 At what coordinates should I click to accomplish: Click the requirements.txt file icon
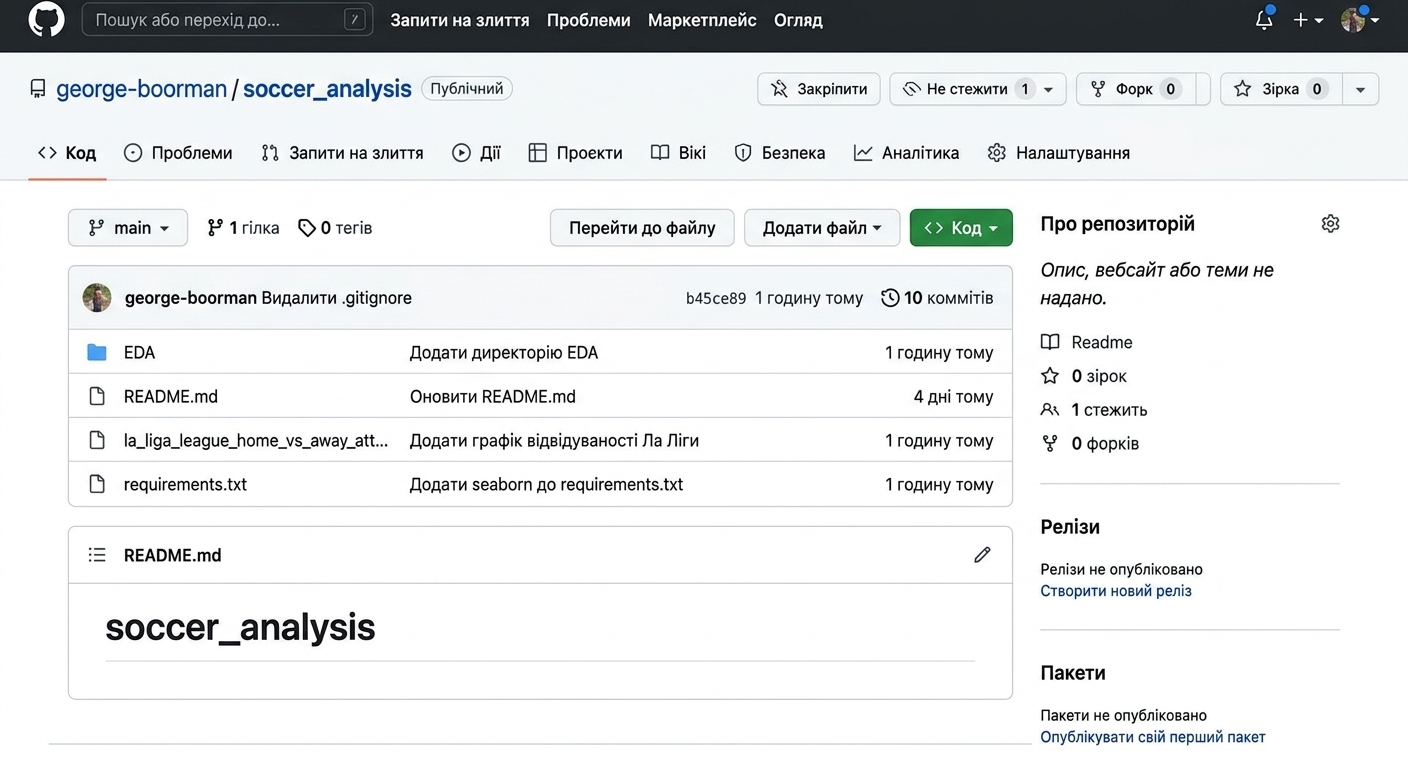97,484
